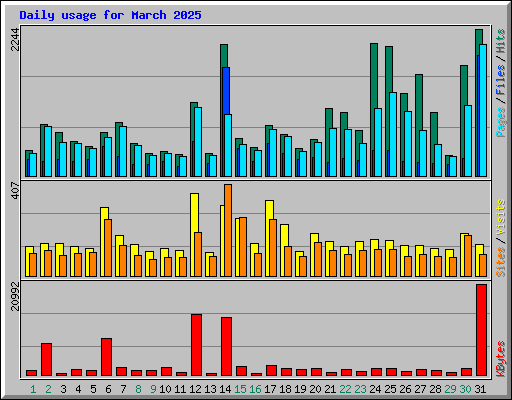Click day label '21' on the x-axis
The width and height of the screenshot is (512, 400).
(330, 389)
